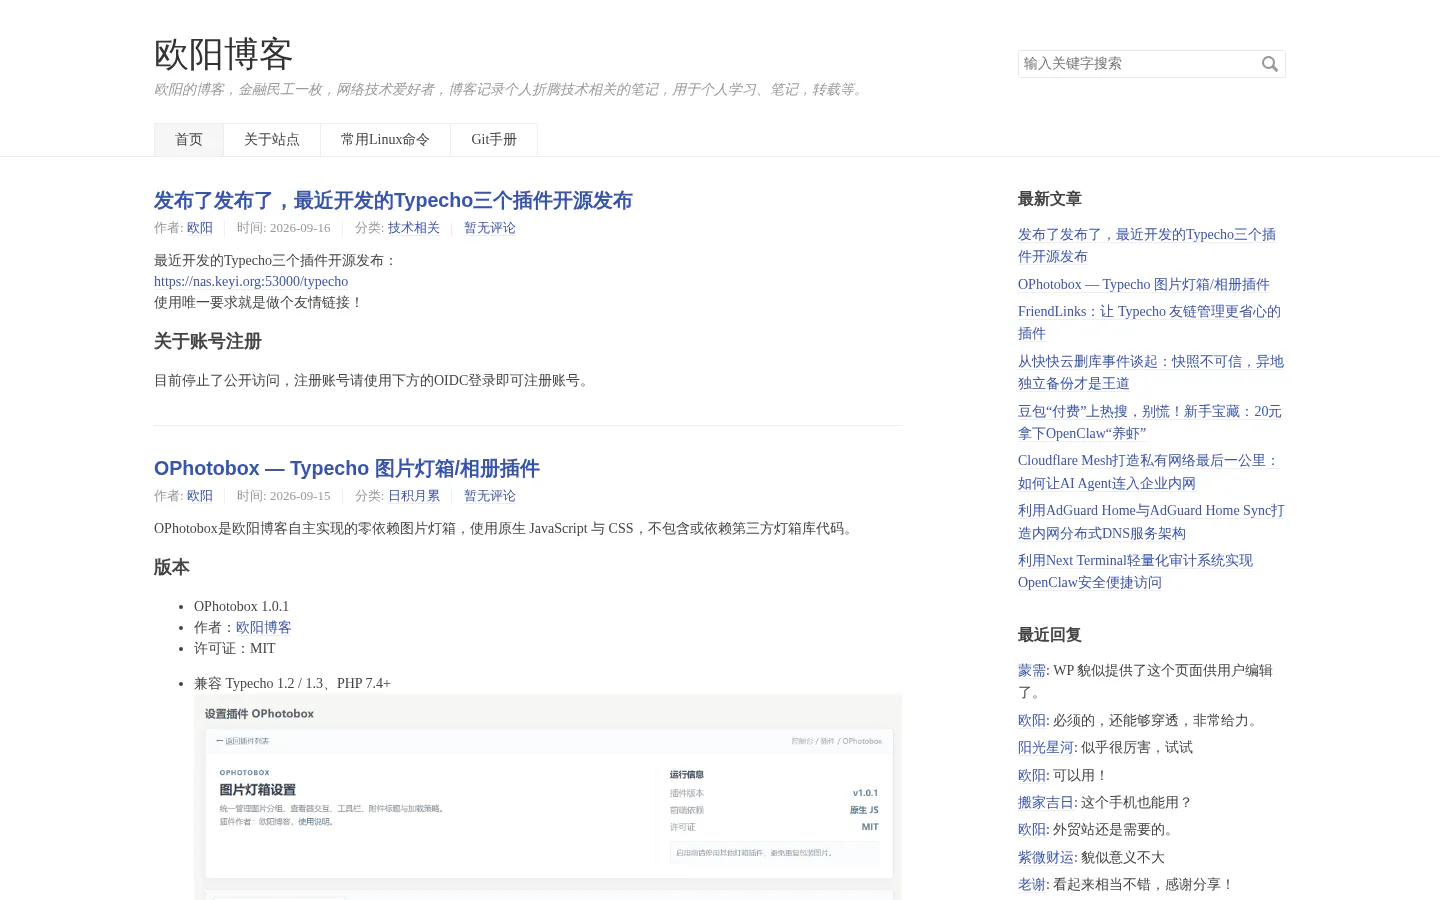Open sidebar article 利用AdGuard Home与AdGuard Home Sync
1440x900 pixels.
pos(1151,522)
